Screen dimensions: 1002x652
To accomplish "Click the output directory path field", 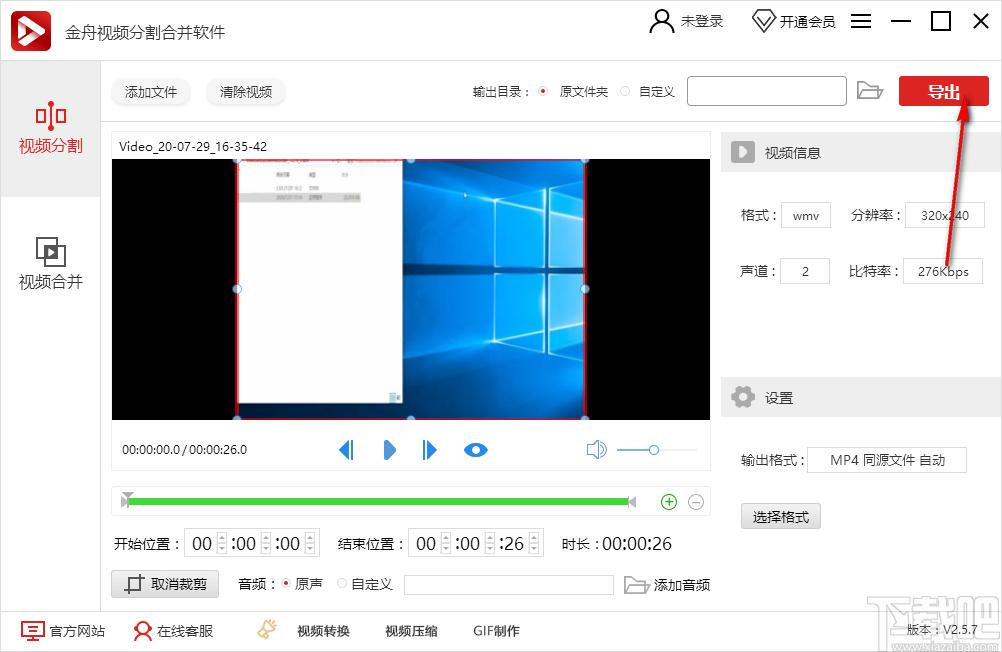I will (x=767, y=91).
